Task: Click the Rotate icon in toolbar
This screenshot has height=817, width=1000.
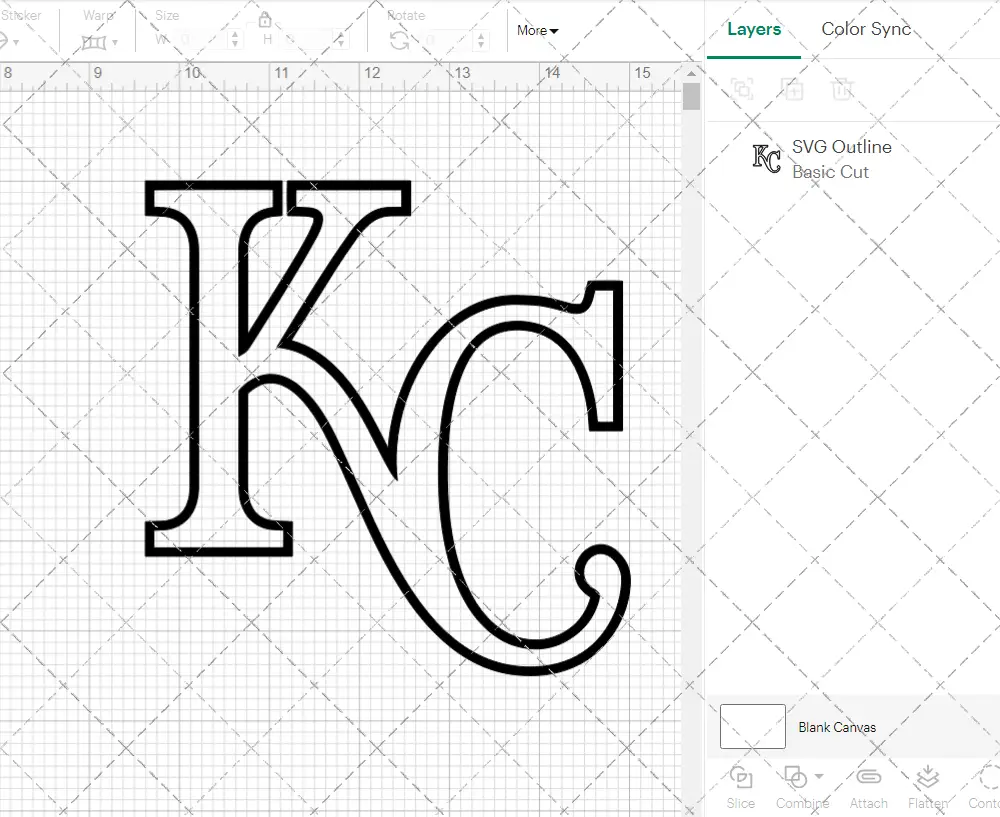Action: tap(399, 40)
